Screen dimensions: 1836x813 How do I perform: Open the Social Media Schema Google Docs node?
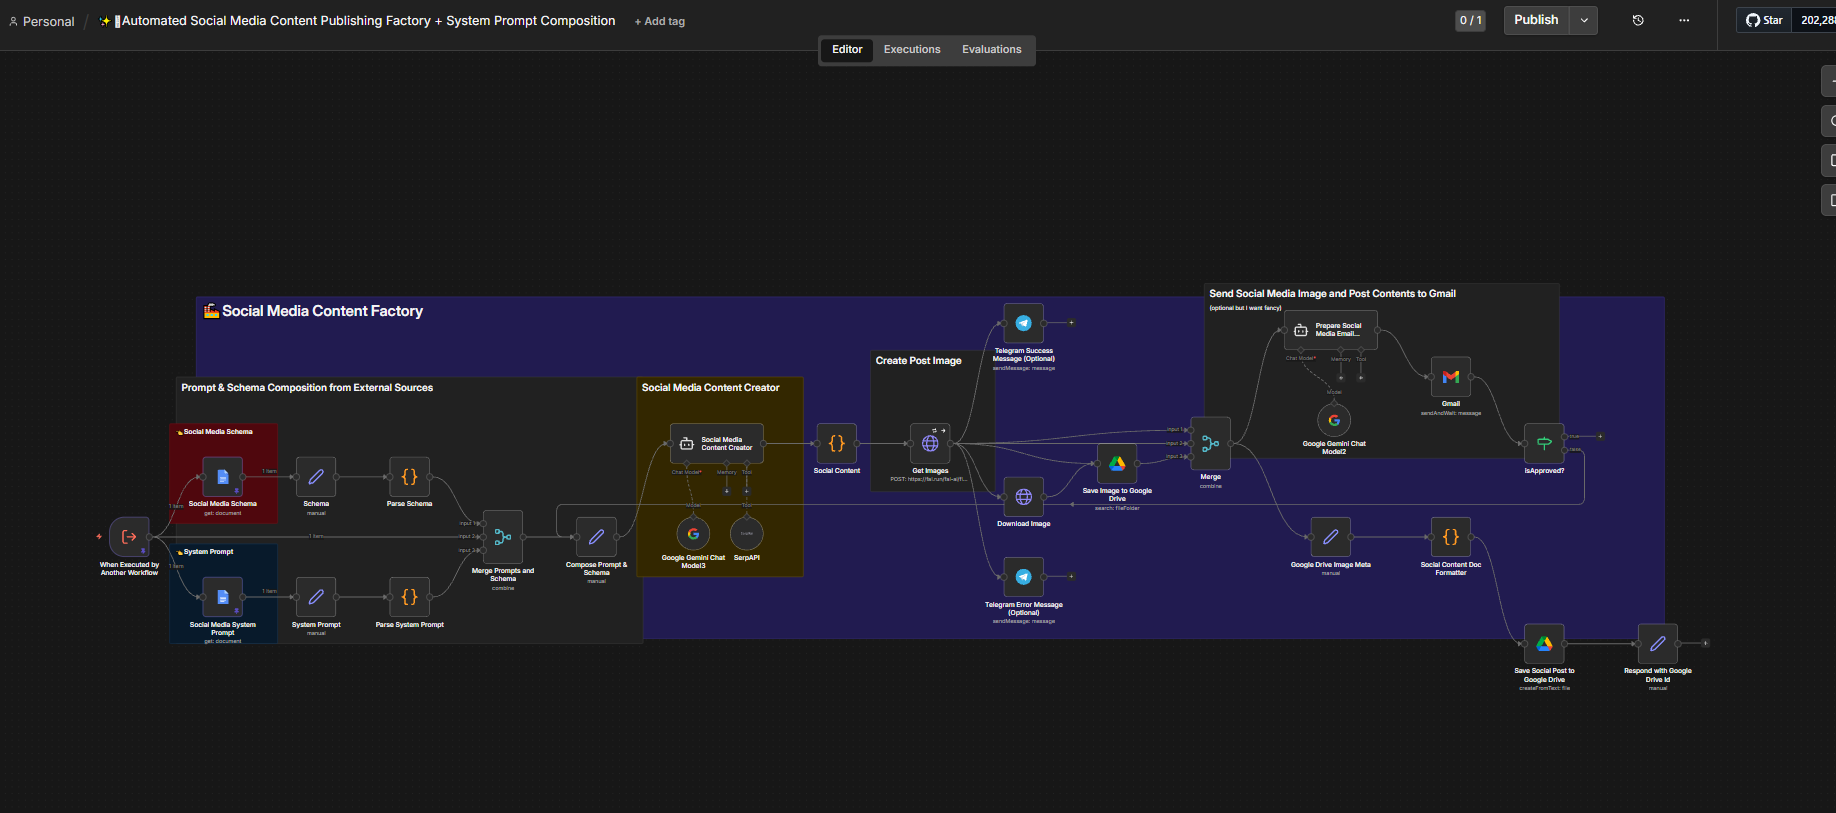[x=223, y=477]
